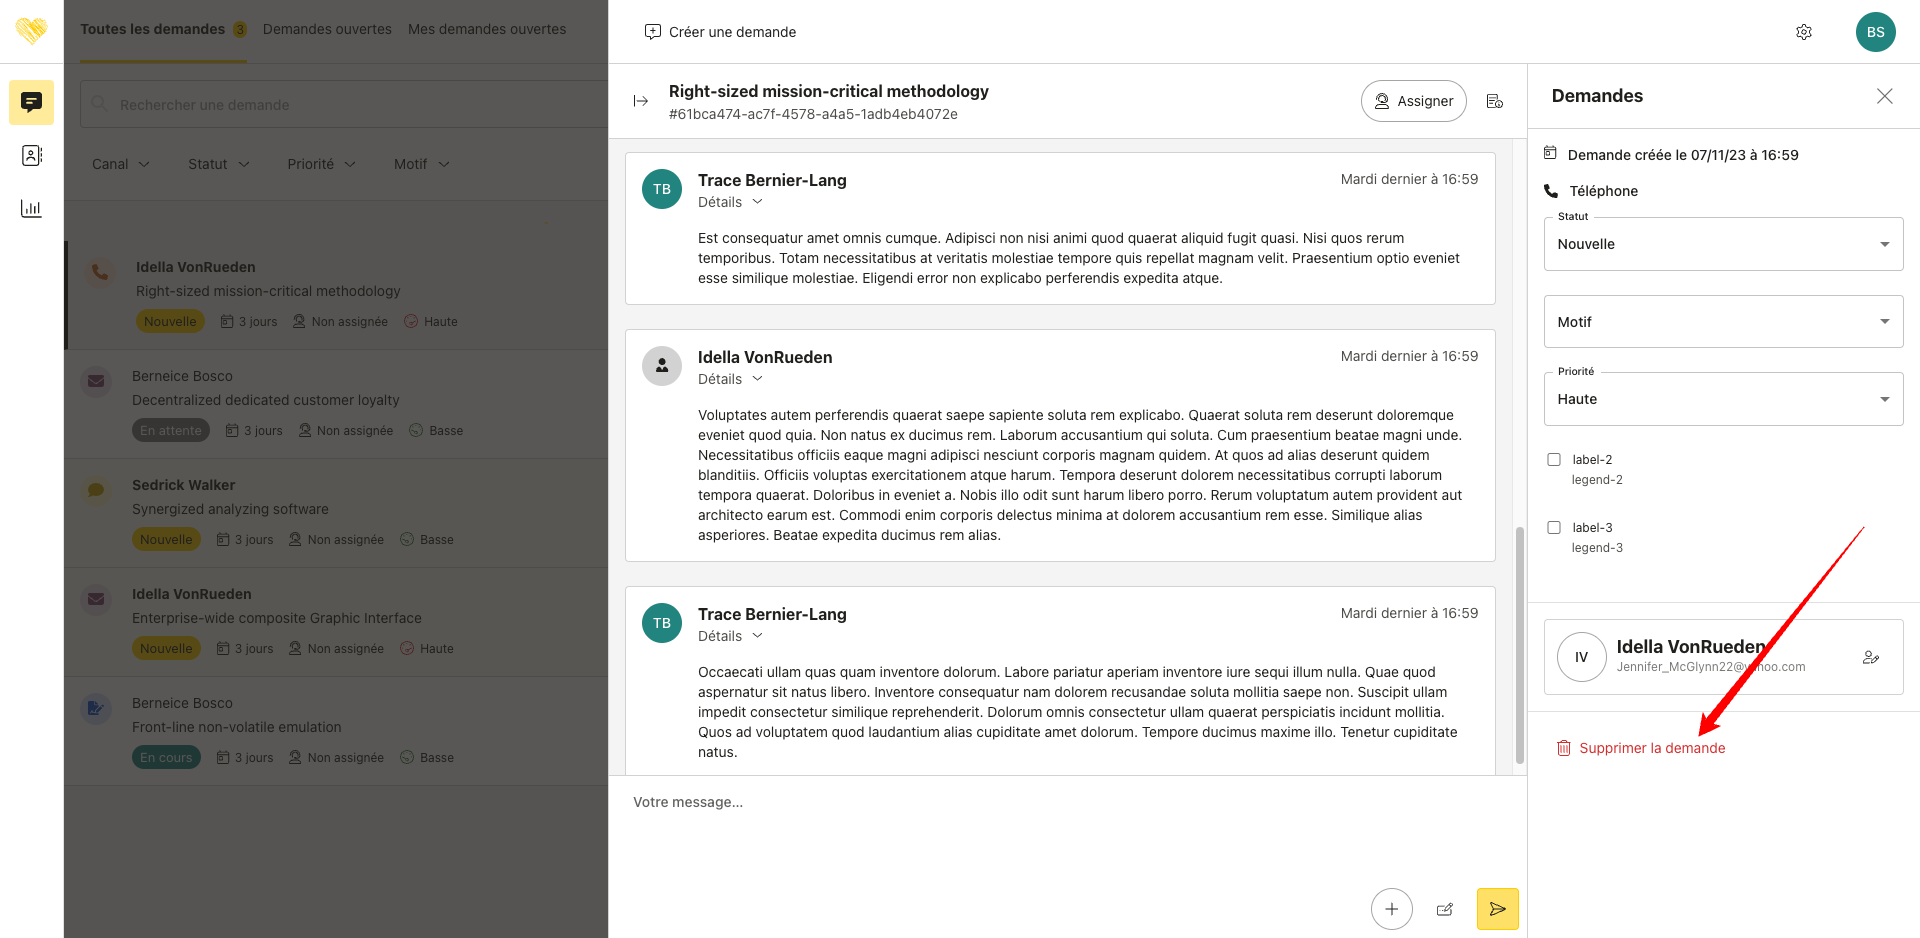
Task: Click the send message arrow button
Action: coord(1497,909)
